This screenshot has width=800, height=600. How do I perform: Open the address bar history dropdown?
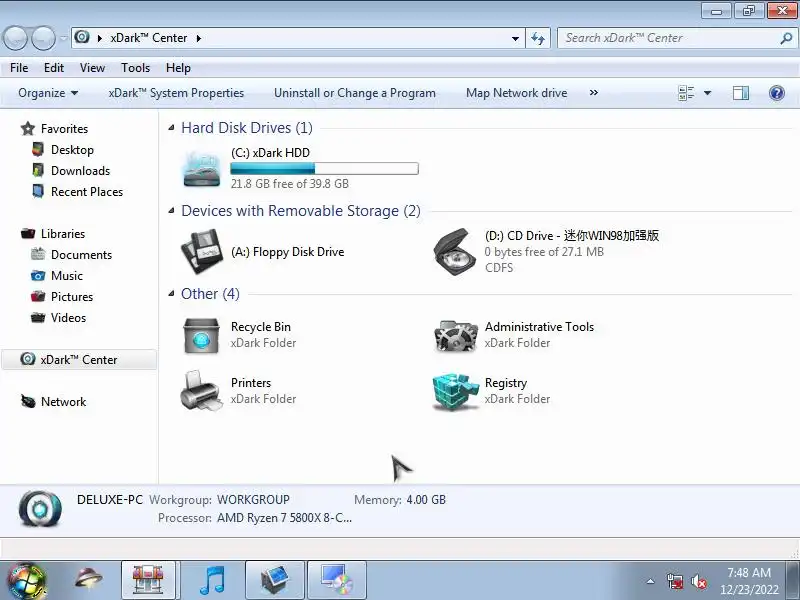pyautogui.click(x=515, y=38)
